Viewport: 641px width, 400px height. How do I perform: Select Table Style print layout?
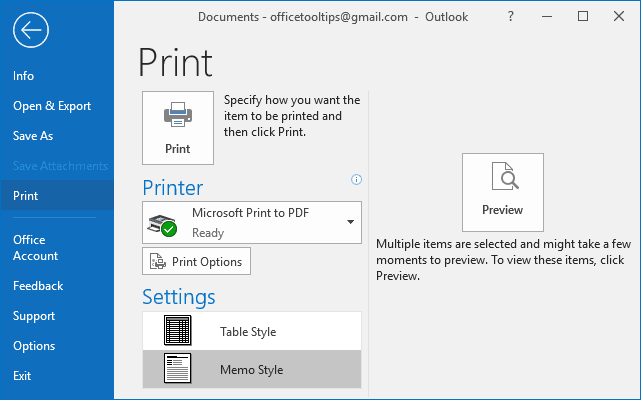click(x=252, y=331)
